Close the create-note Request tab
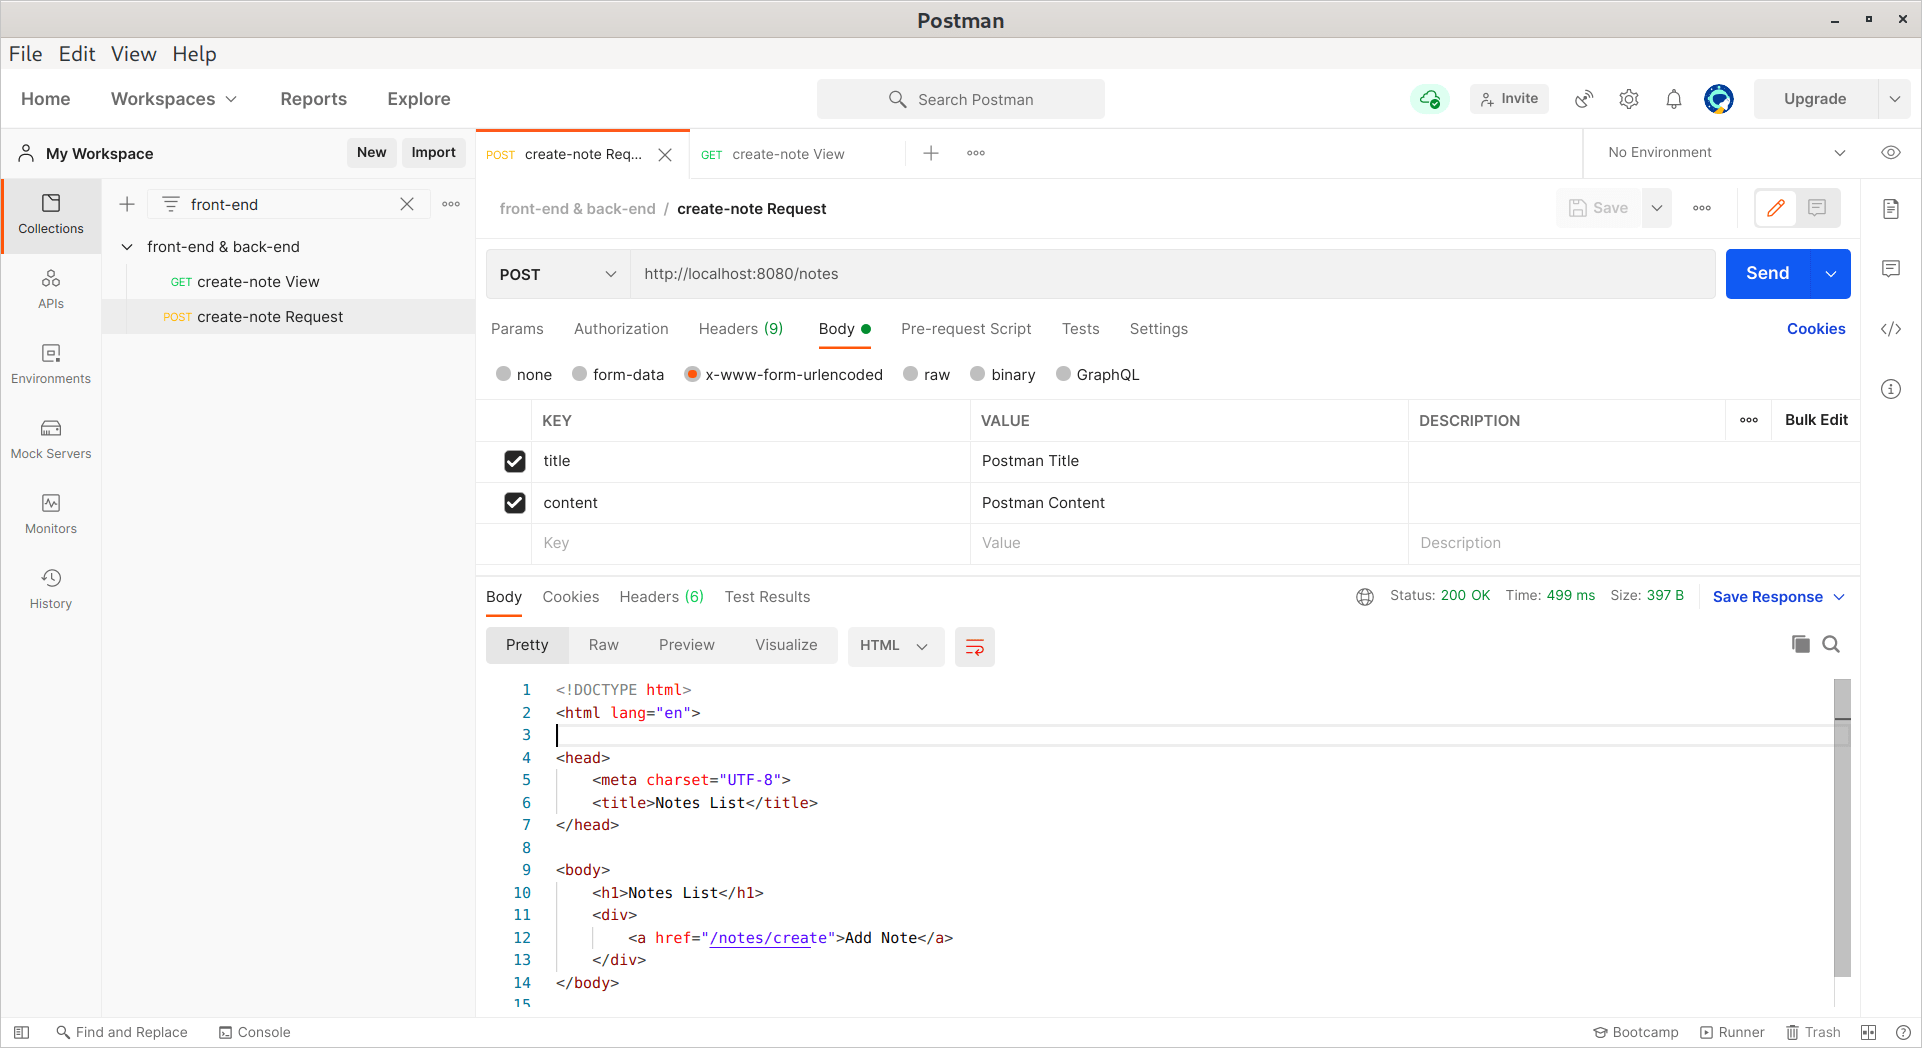Screen dimensions: 1922x1048 [665, 154]
